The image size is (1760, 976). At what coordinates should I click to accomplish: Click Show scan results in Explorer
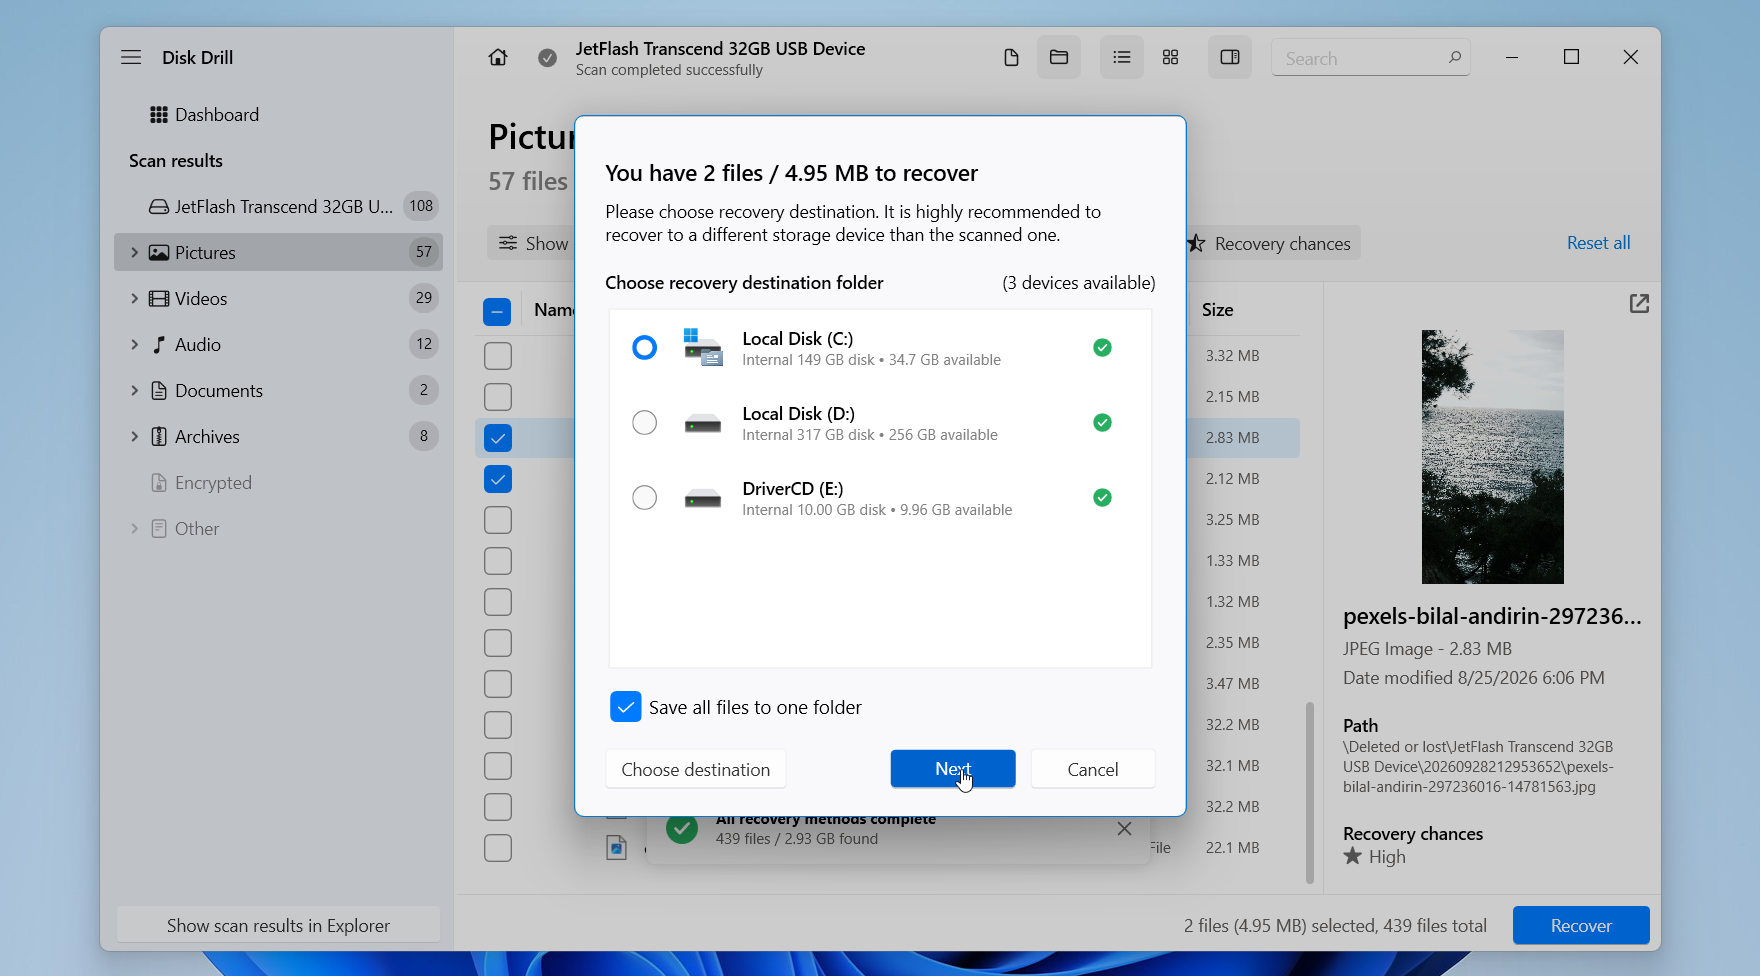click(x=278, y=925)
